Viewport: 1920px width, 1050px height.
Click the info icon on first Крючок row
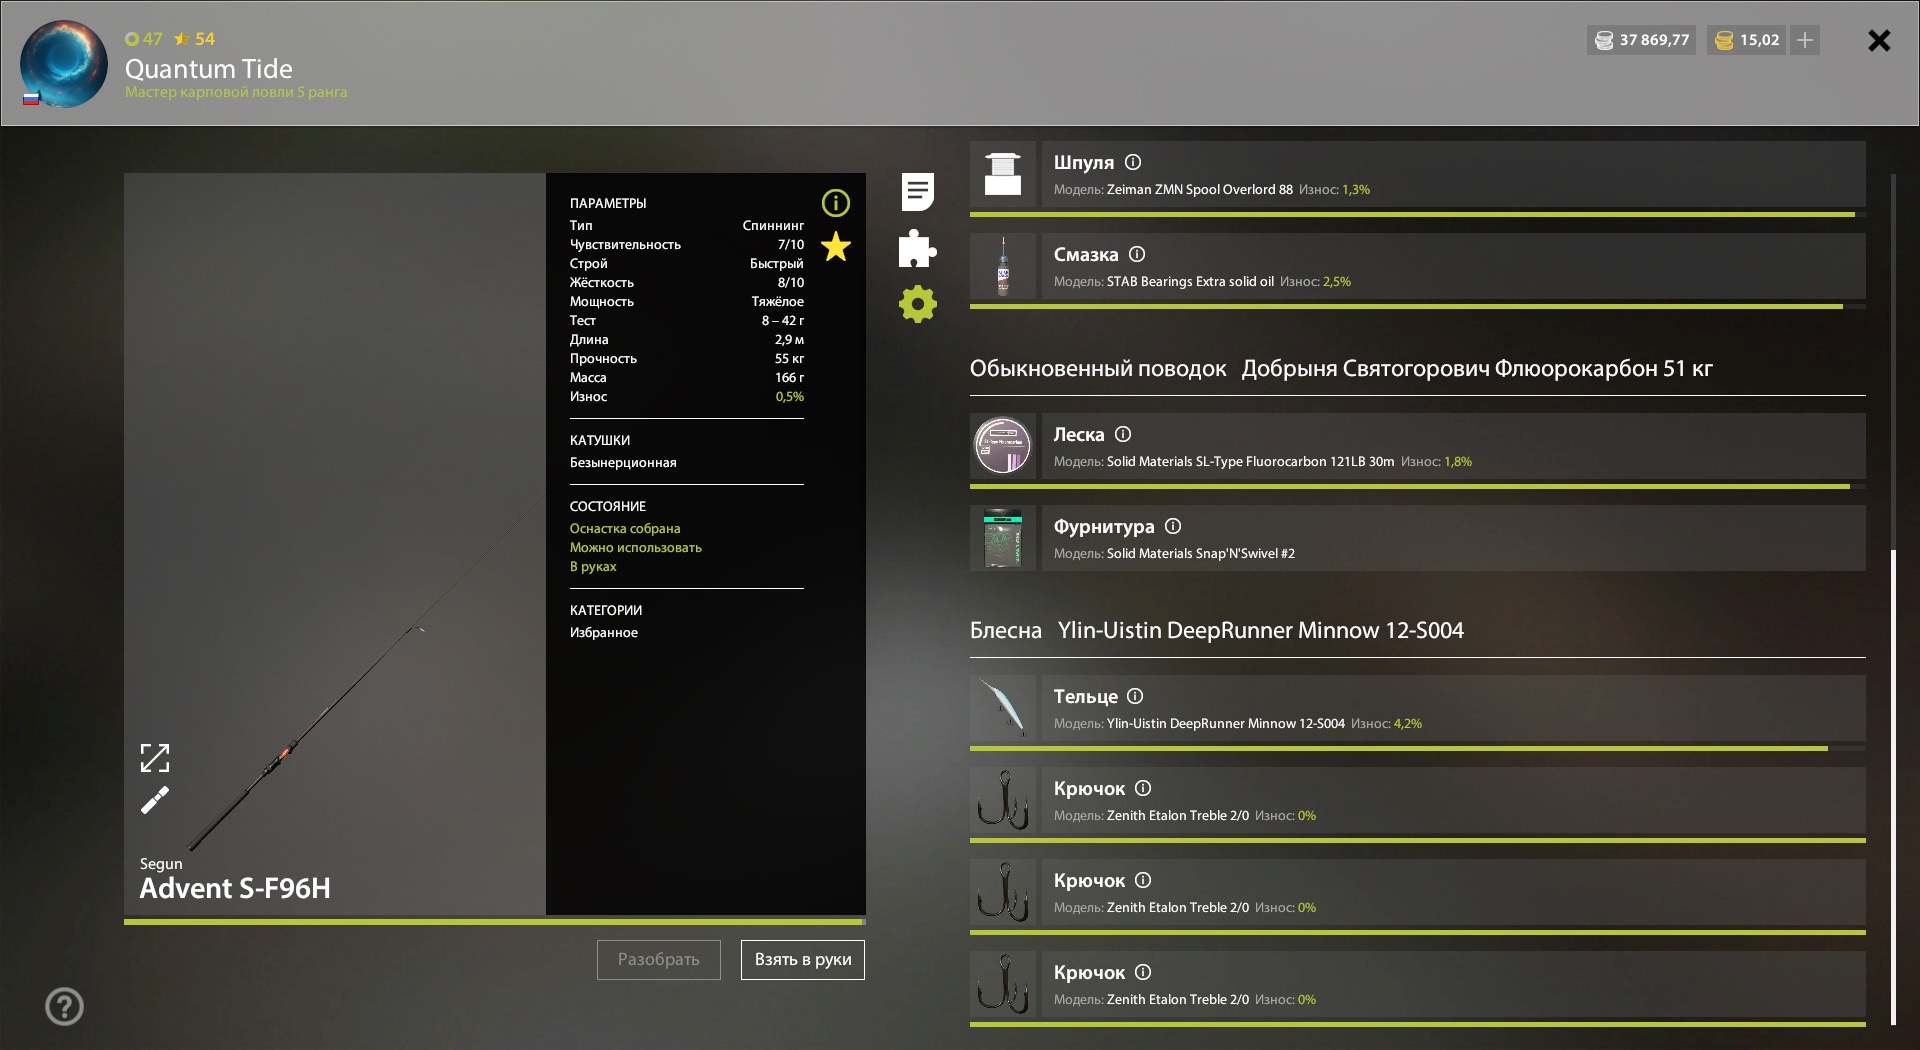point(1143,788)
